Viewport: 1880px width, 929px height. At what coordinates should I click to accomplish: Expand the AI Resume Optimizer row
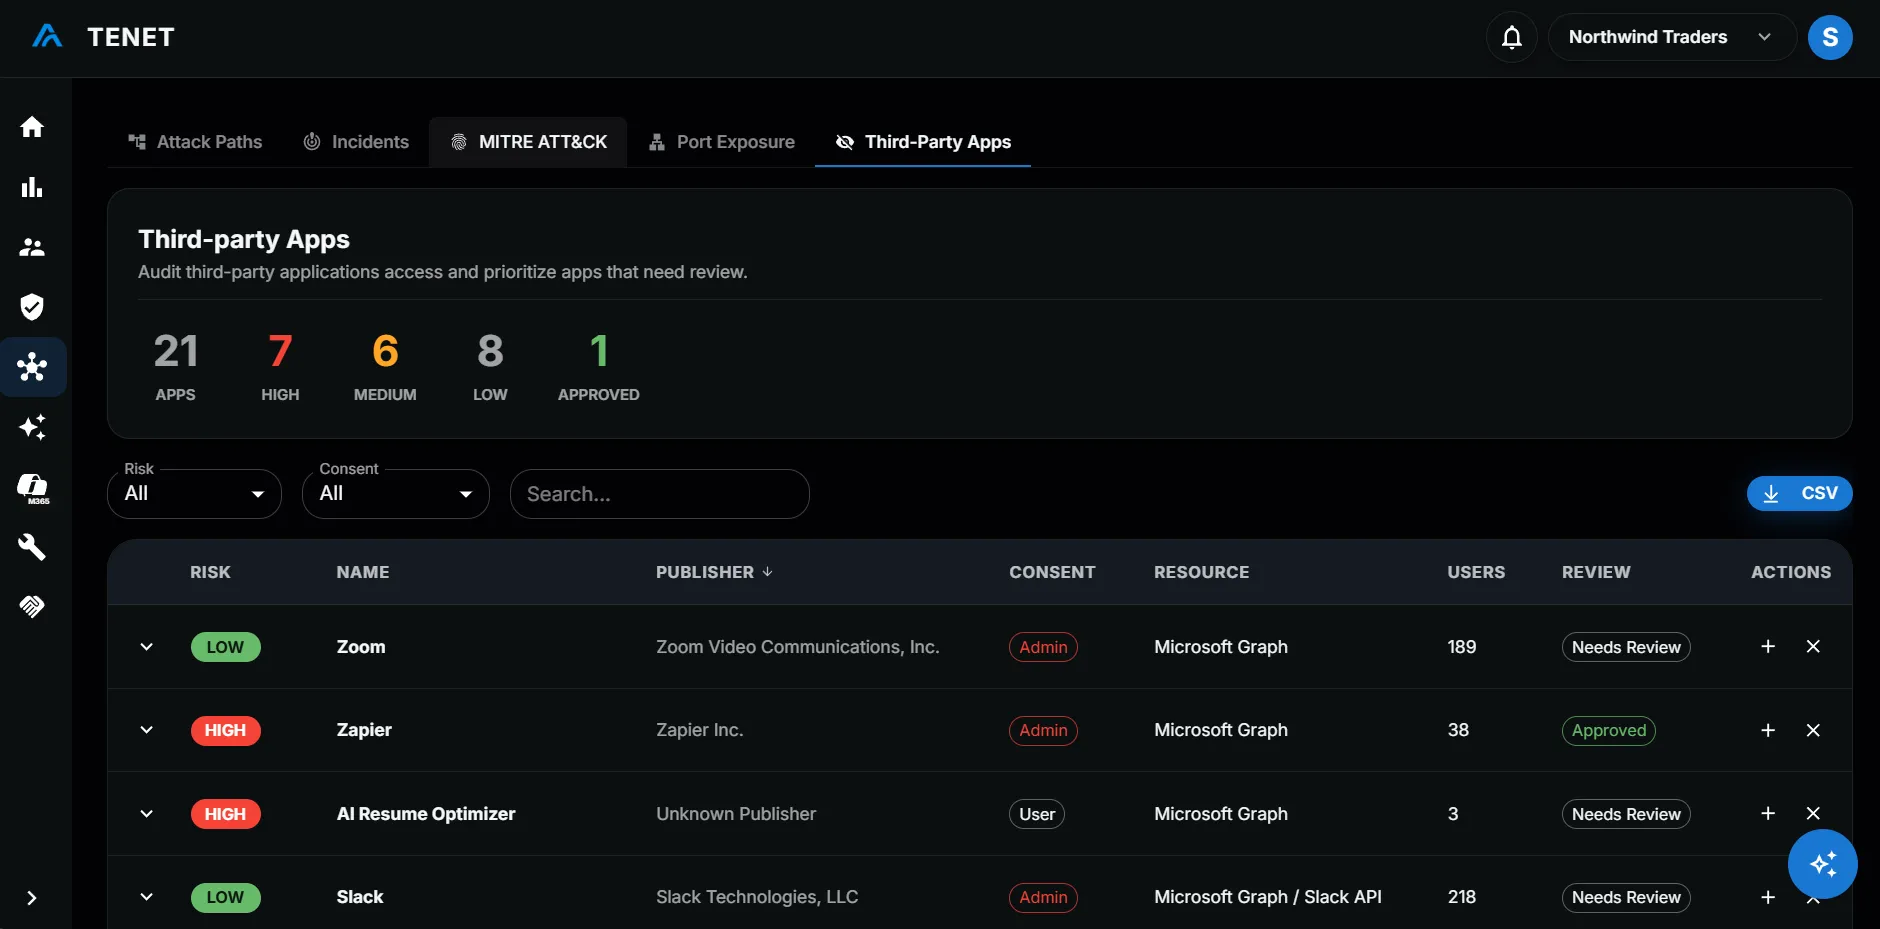[x=147, y=814]
